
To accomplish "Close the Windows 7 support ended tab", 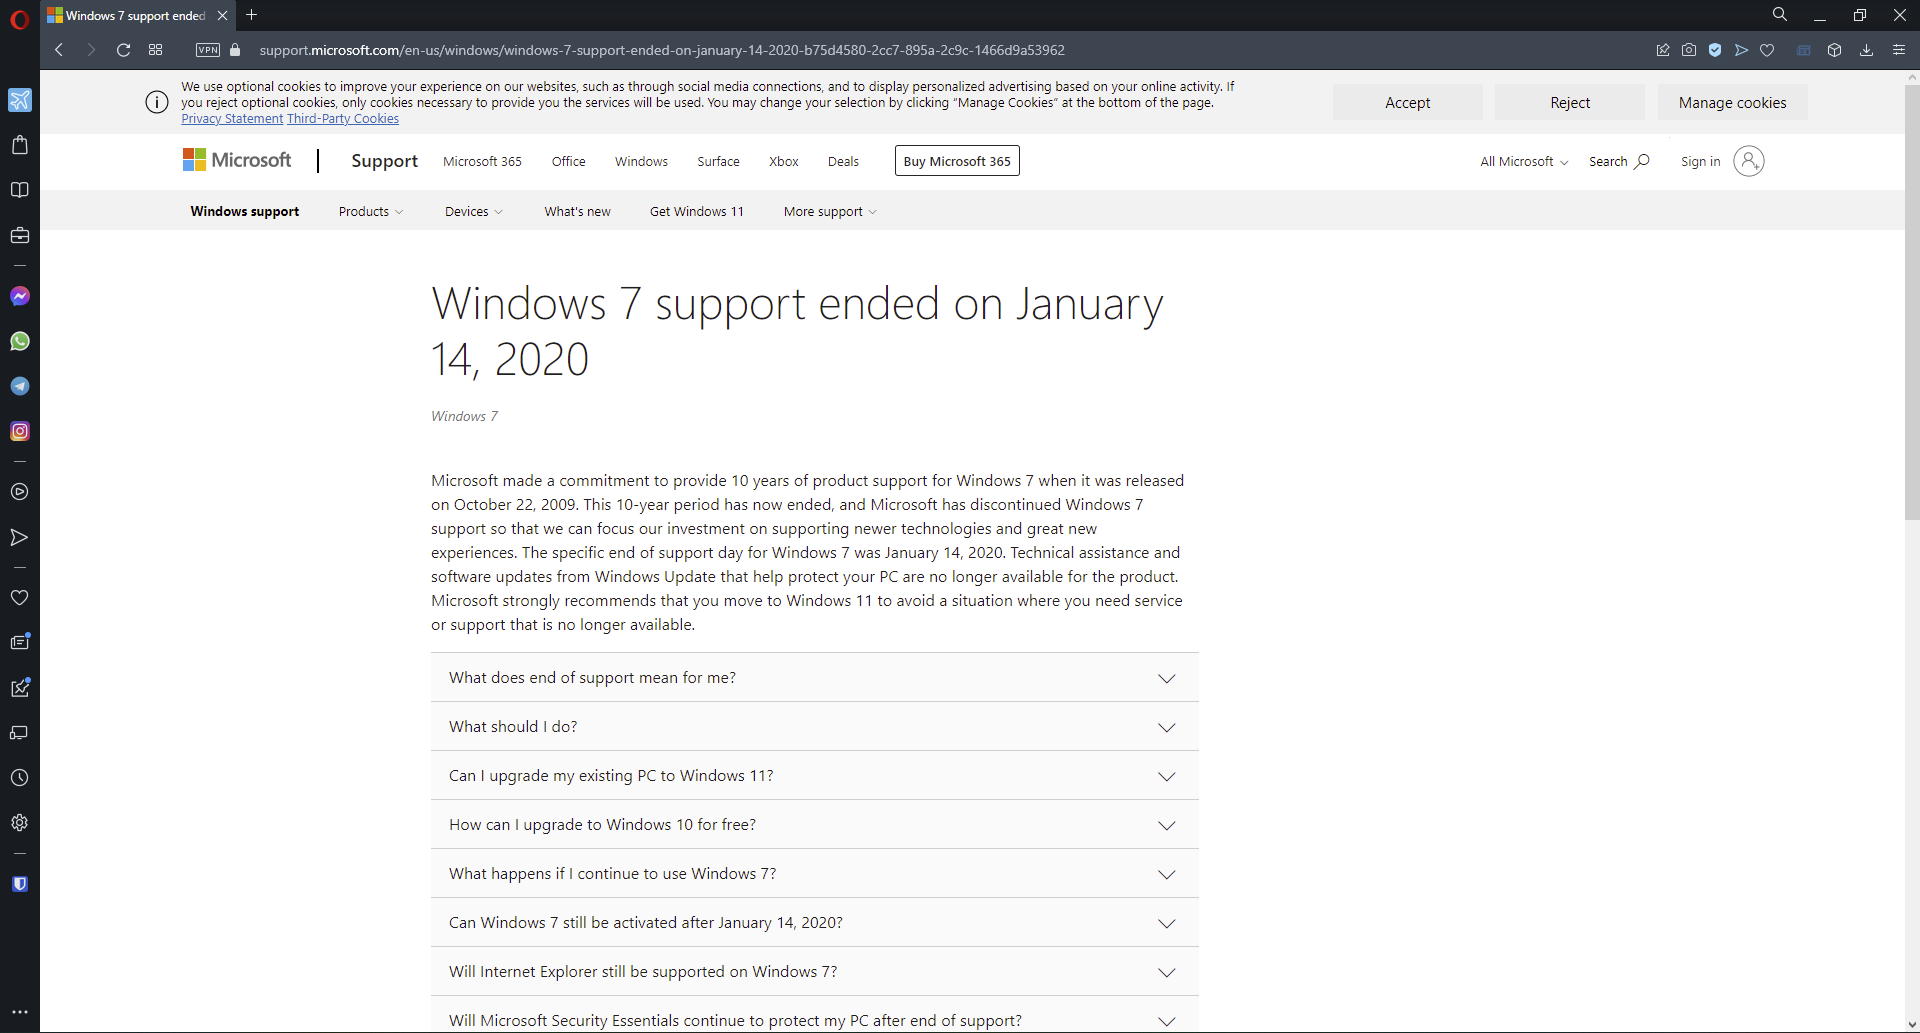I will pyautogui.click(x=222, y=15).
